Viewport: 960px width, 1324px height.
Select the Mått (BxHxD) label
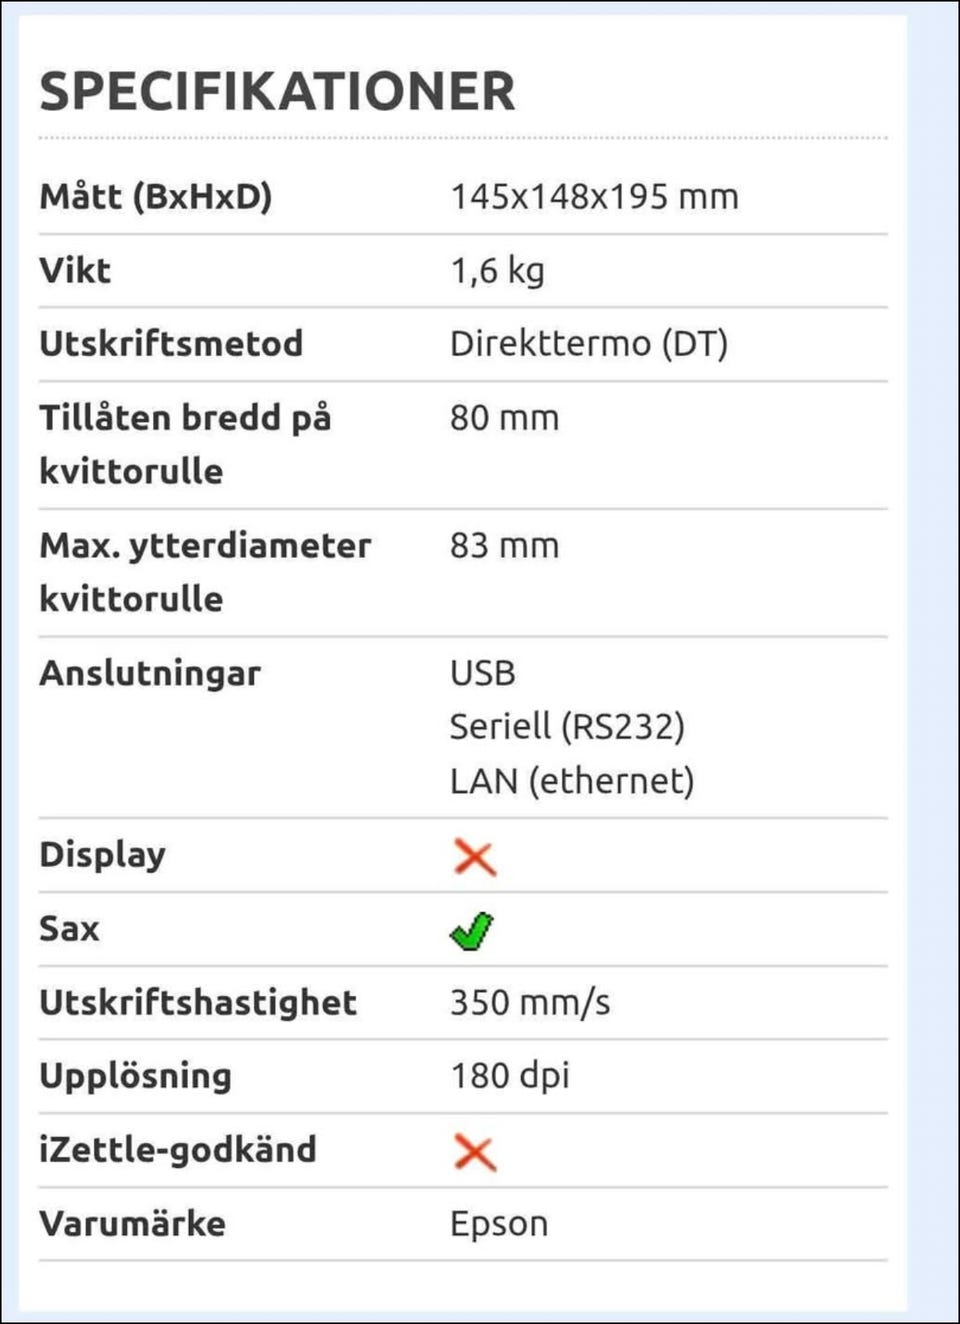point(155,196)
